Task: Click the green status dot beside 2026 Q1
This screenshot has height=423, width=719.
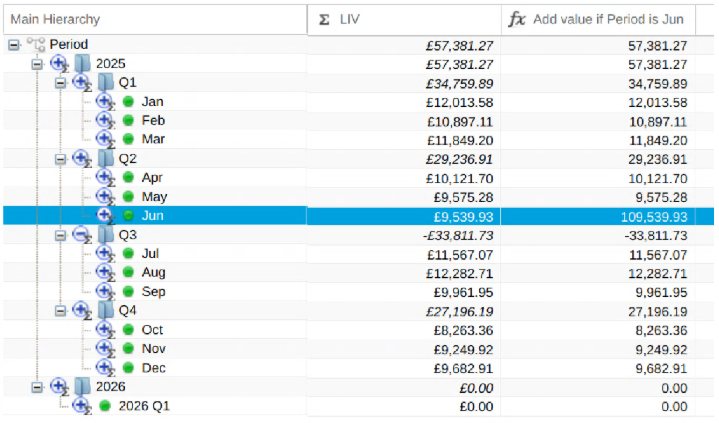Action: click(x=105, y=406)
